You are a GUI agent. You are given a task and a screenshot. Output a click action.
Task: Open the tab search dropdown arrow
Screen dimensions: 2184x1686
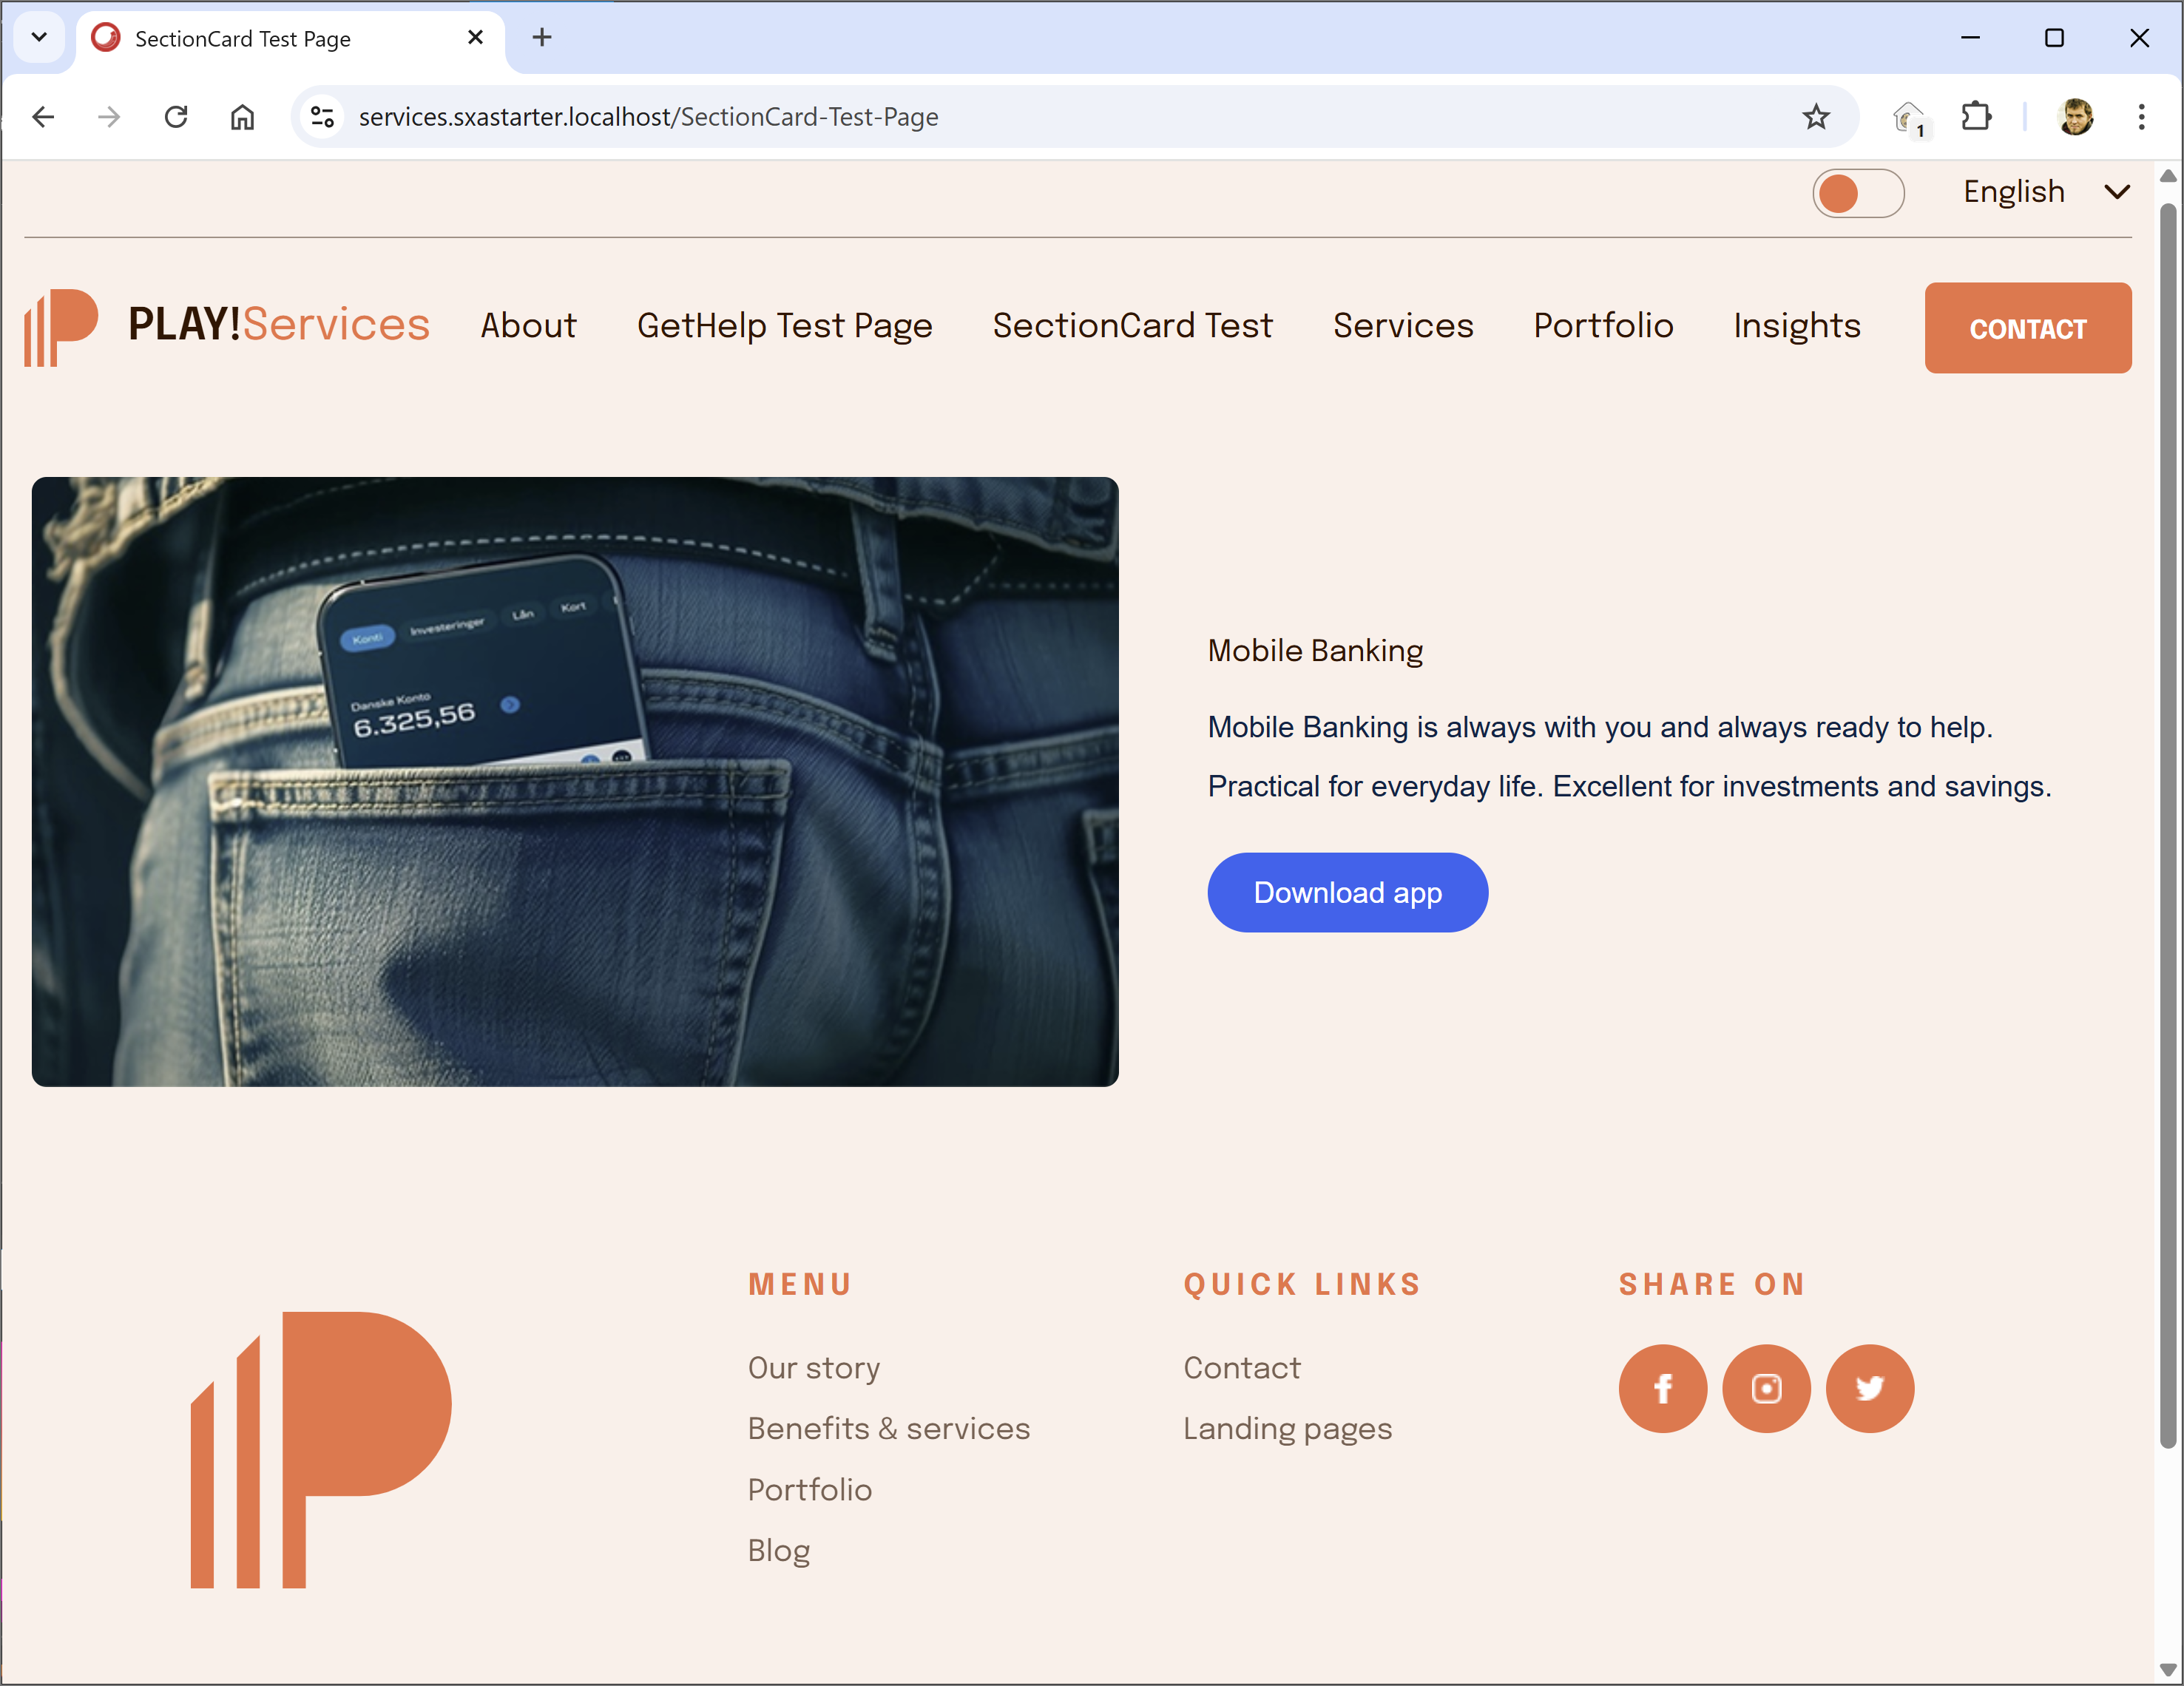(39, 37)
